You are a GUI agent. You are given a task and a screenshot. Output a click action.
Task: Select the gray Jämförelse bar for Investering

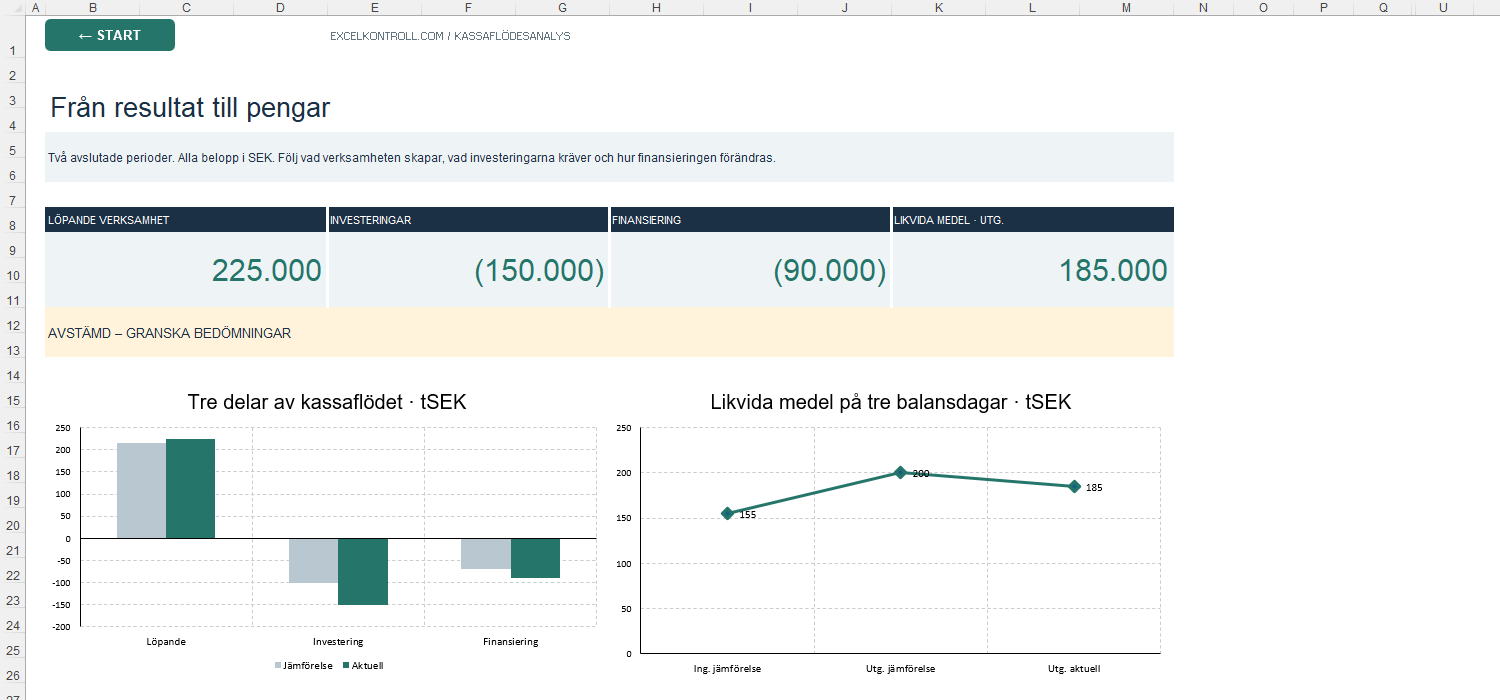point(313,561)
